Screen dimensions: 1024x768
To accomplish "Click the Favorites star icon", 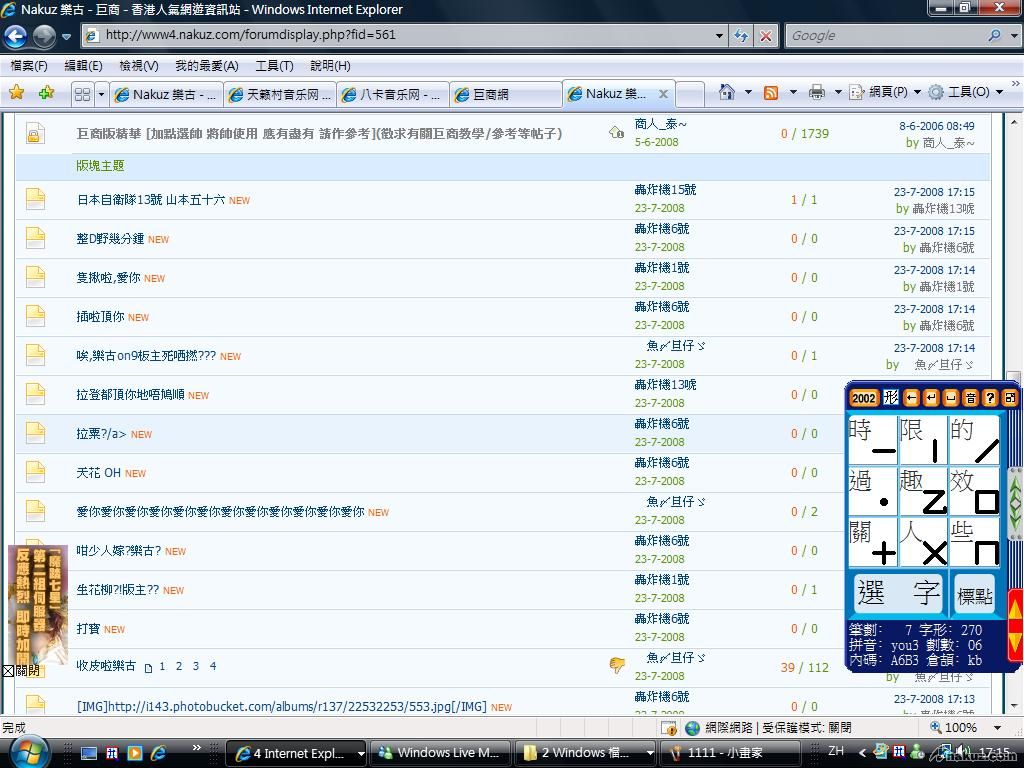I will click(16, 93).
